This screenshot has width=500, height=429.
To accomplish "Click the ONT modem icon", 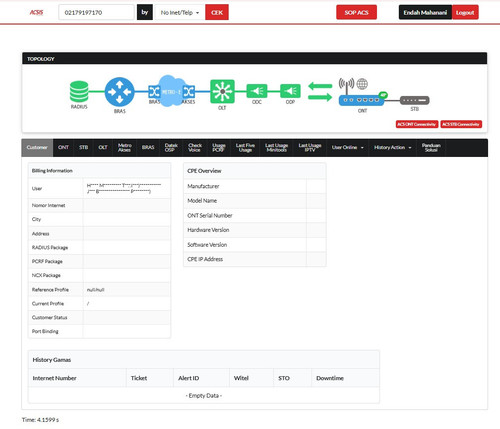I will click(362, 100).
